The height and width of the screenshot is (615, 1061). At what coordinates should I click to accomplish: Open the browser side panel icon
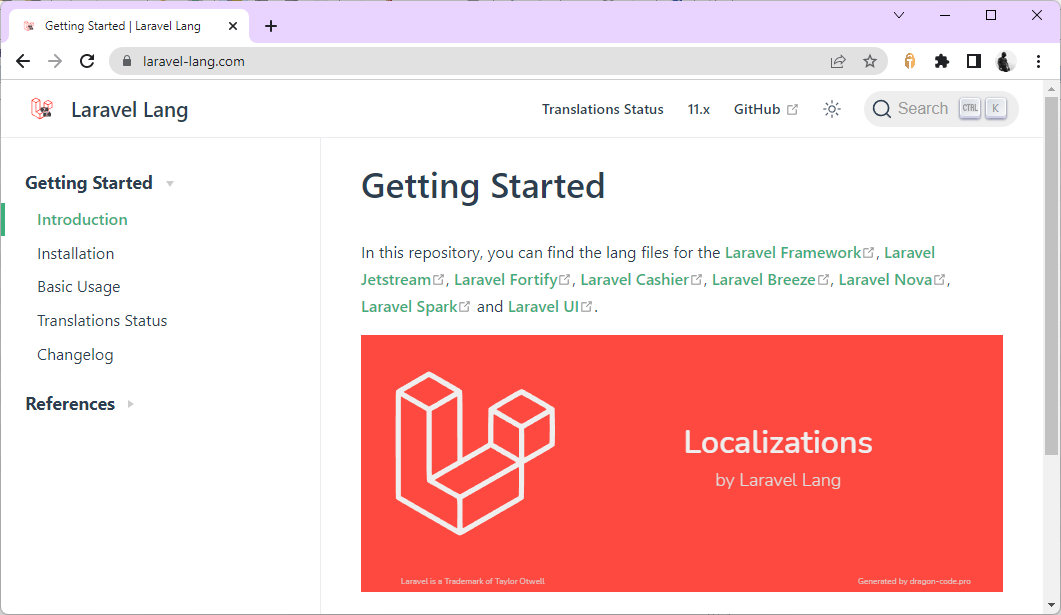coord(974,62)
